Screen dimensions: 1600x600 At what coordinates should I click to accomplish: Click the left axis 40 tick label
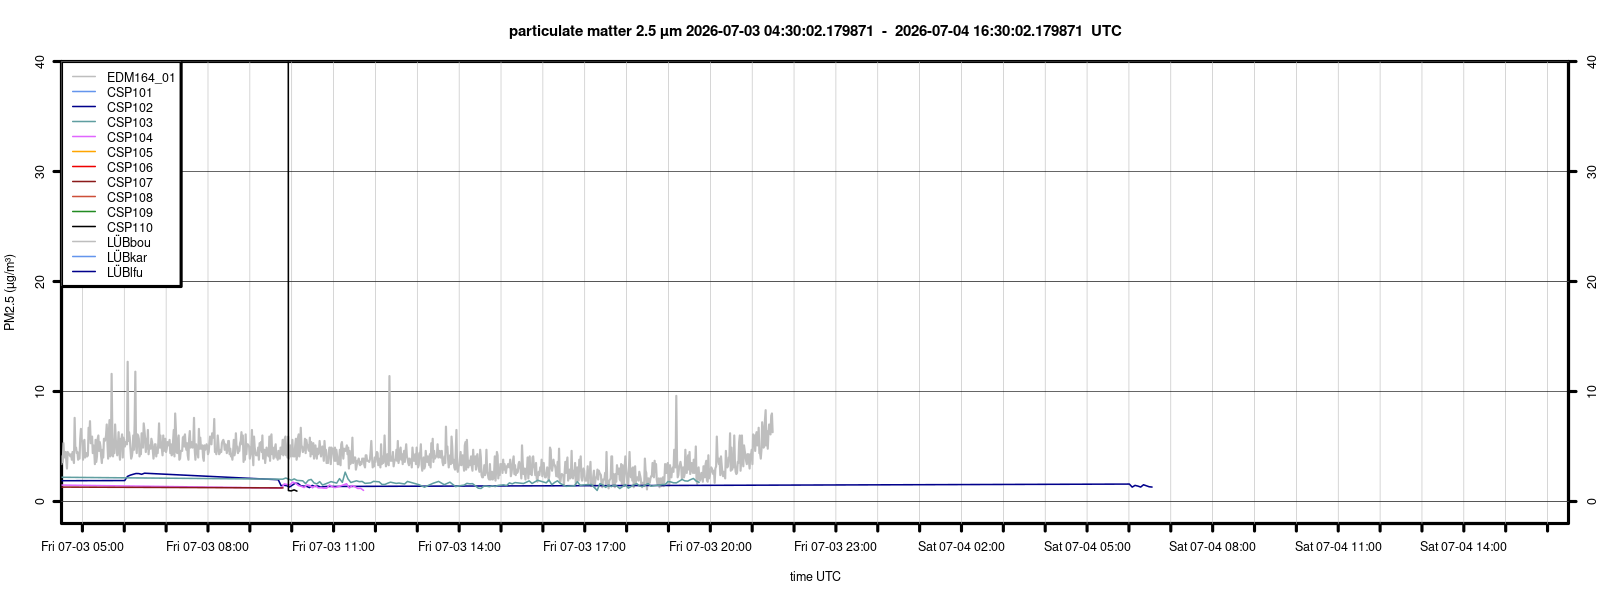coord(40,61)
